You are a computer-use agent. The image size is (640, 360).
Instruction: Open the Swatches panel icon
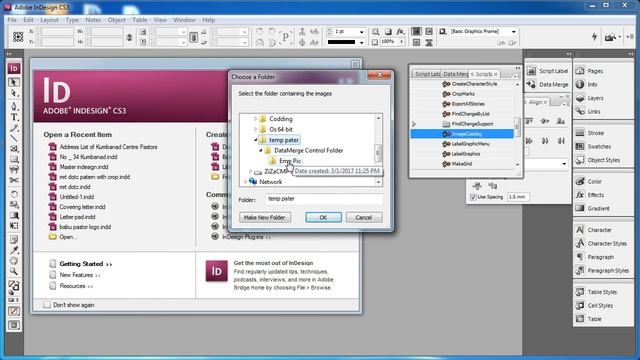[580, 146]
